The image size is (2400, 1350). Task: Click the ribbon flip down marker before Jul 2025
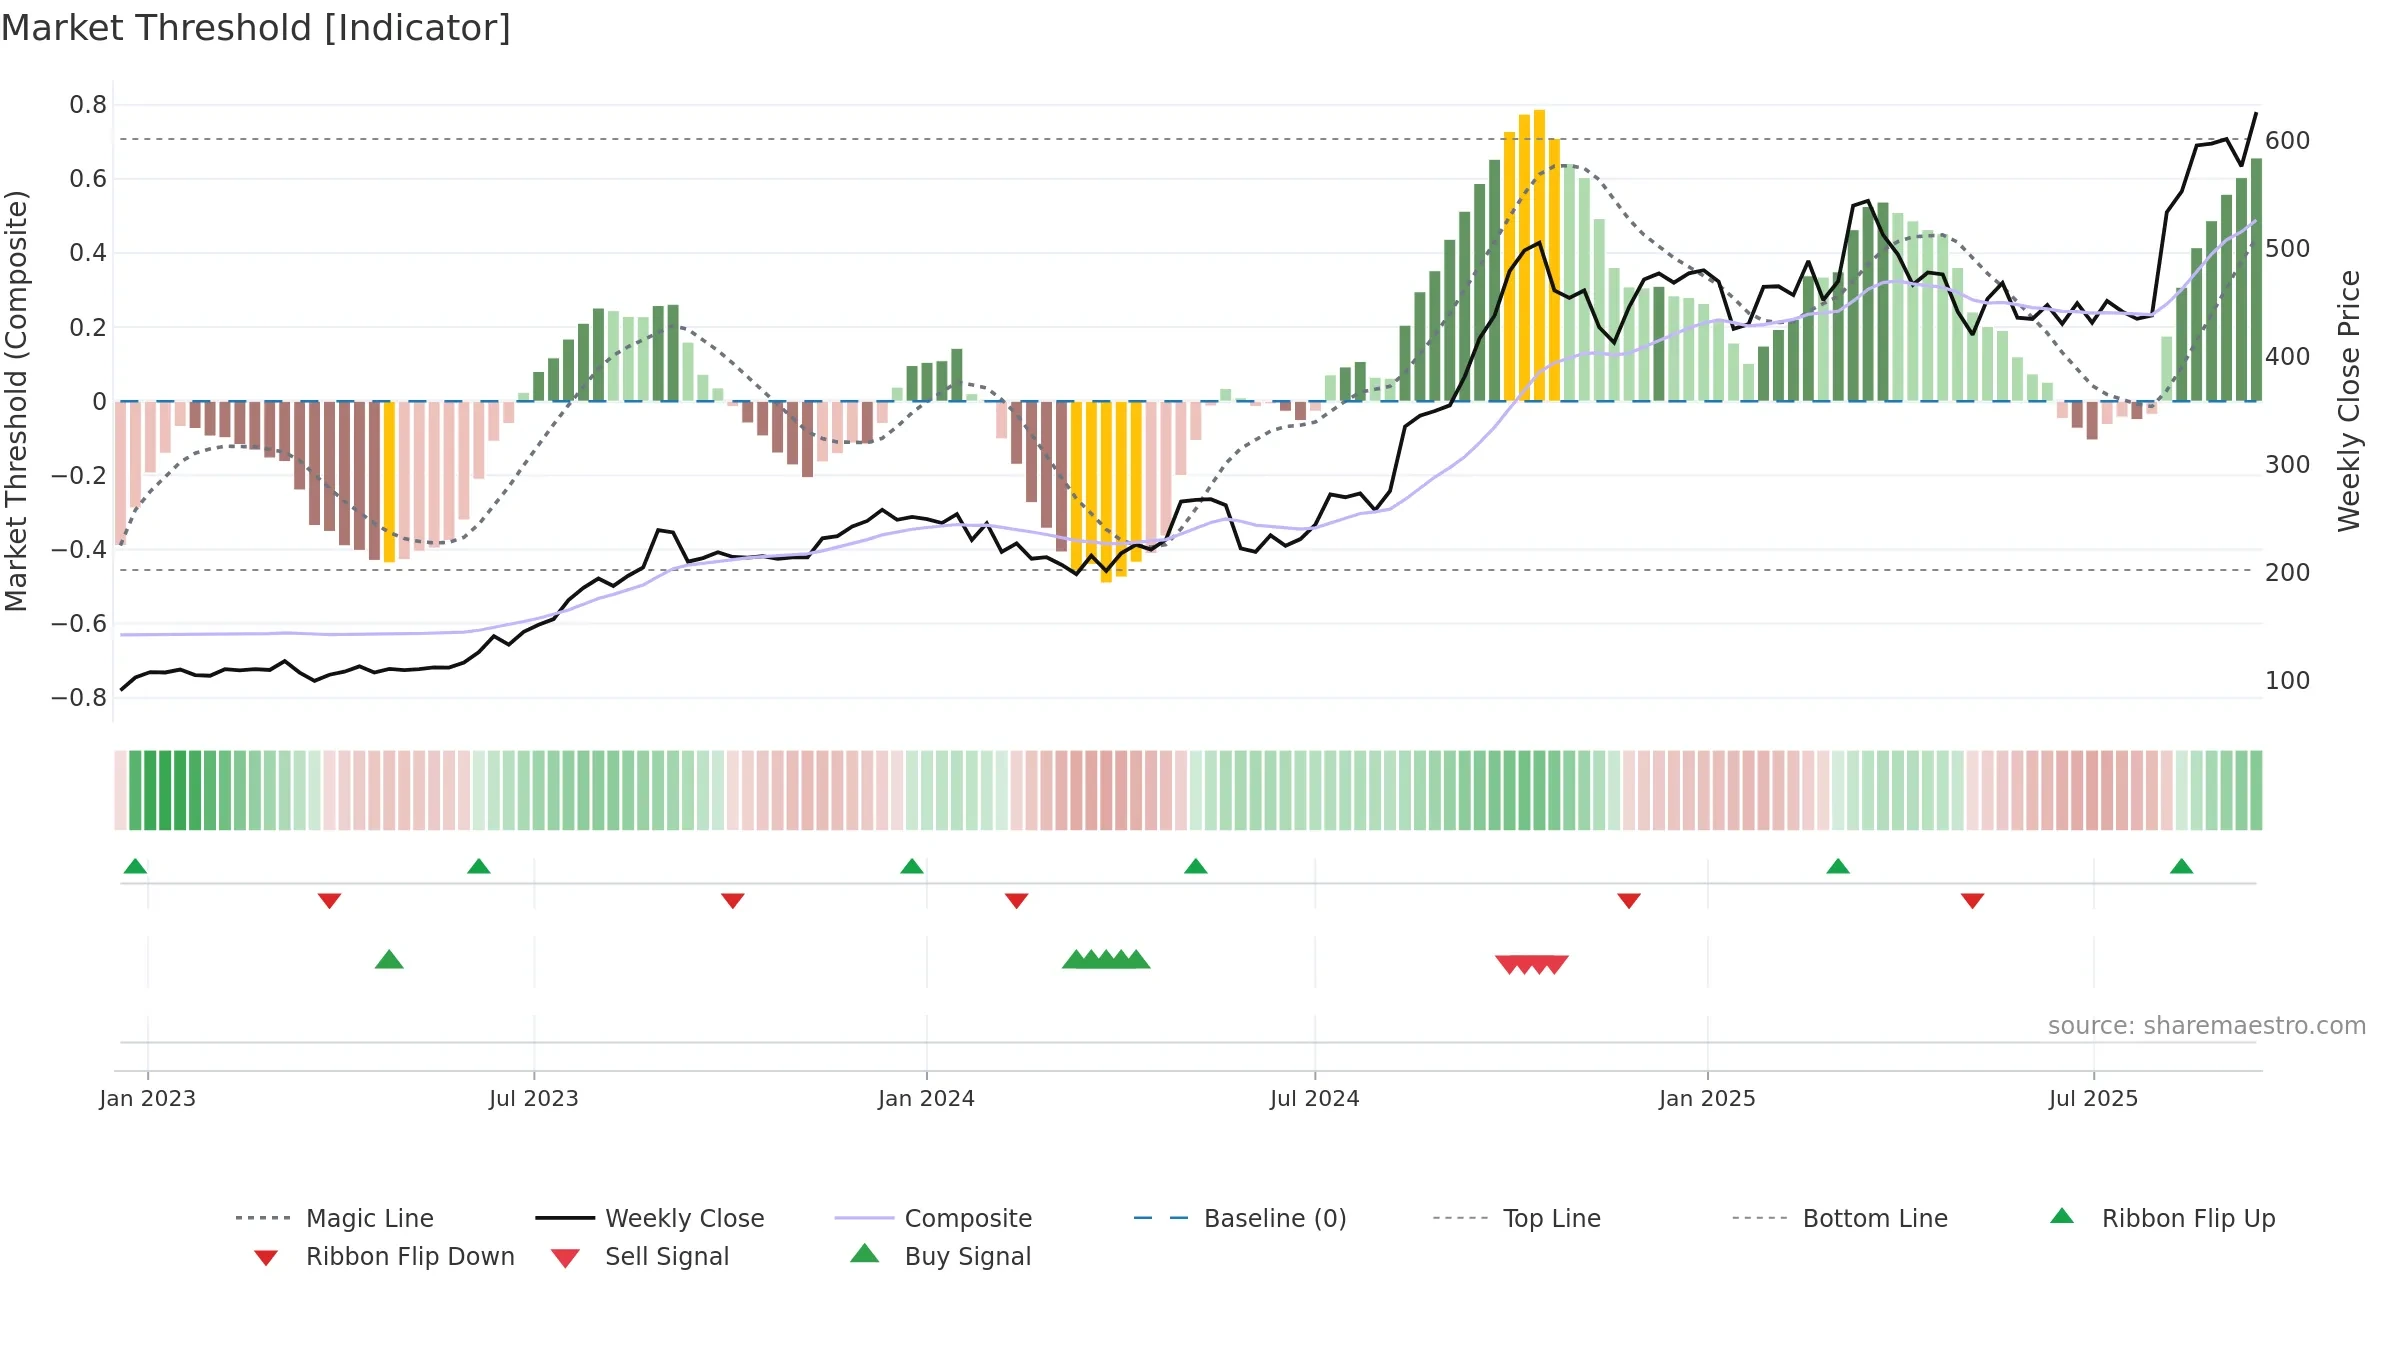[x=1973, y=901]
